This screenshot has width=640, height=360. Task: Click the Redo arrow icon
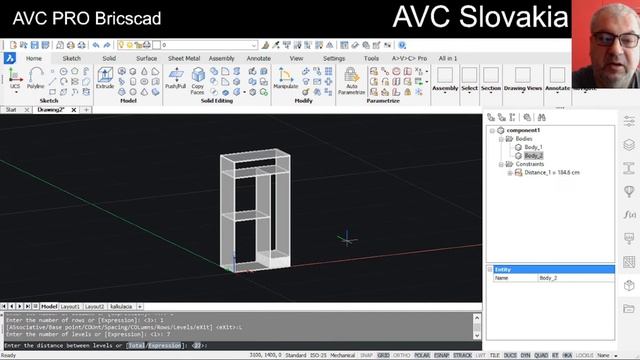click(x=107, y=45)
